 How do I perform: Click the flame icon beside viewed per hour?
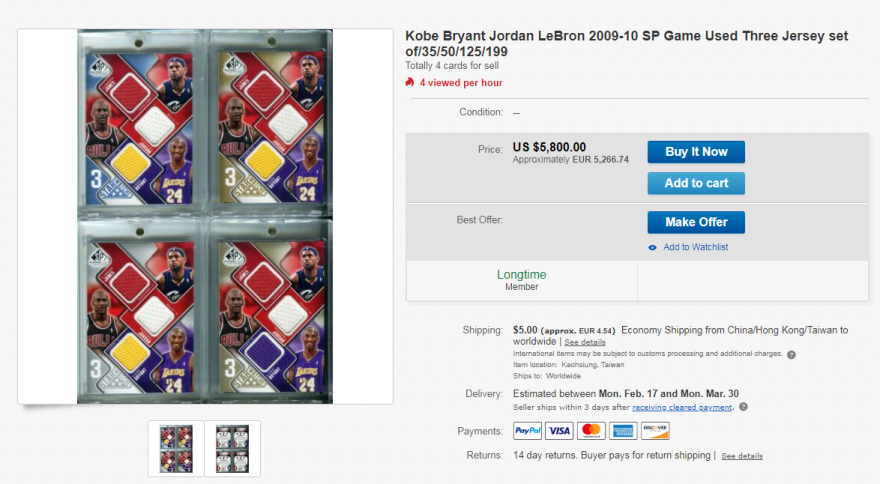point(409,82)
